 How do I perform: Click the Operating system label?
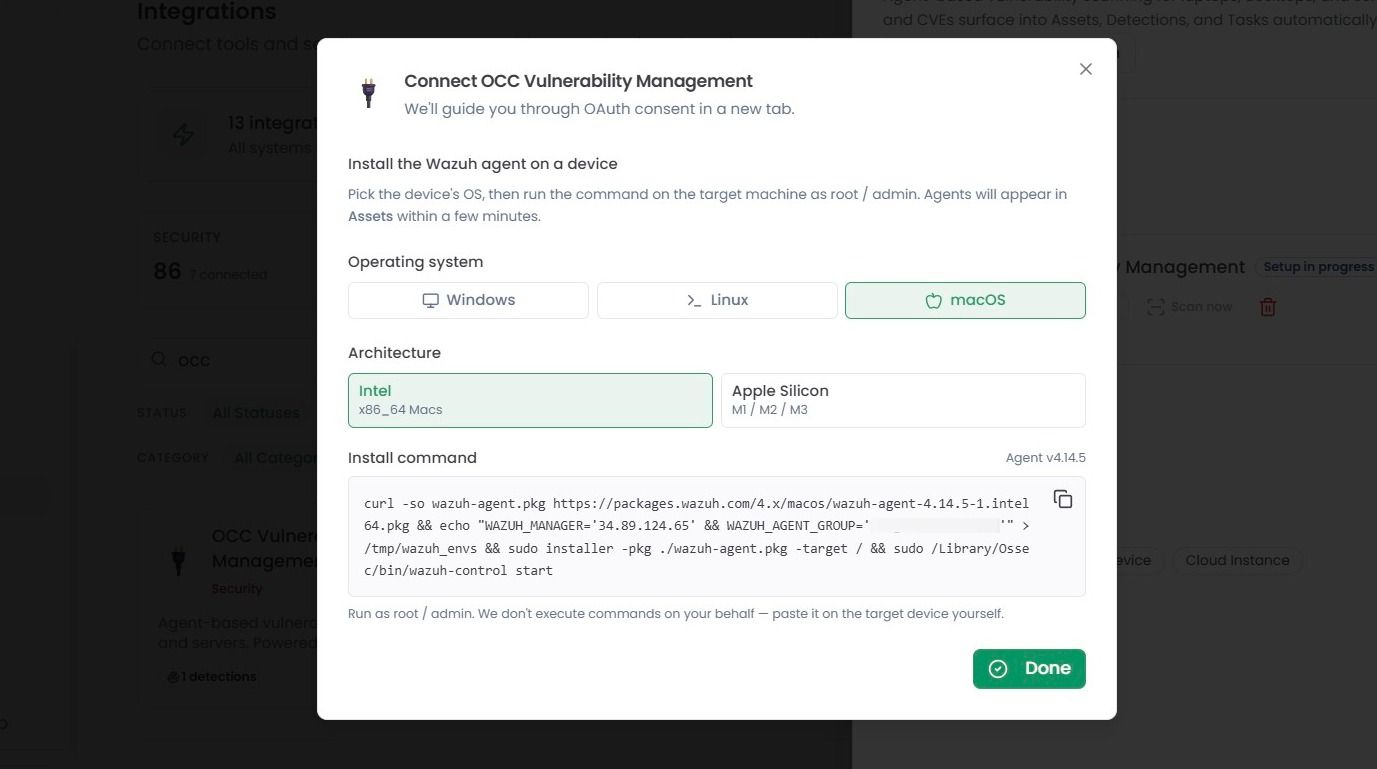tap(415, 262)
